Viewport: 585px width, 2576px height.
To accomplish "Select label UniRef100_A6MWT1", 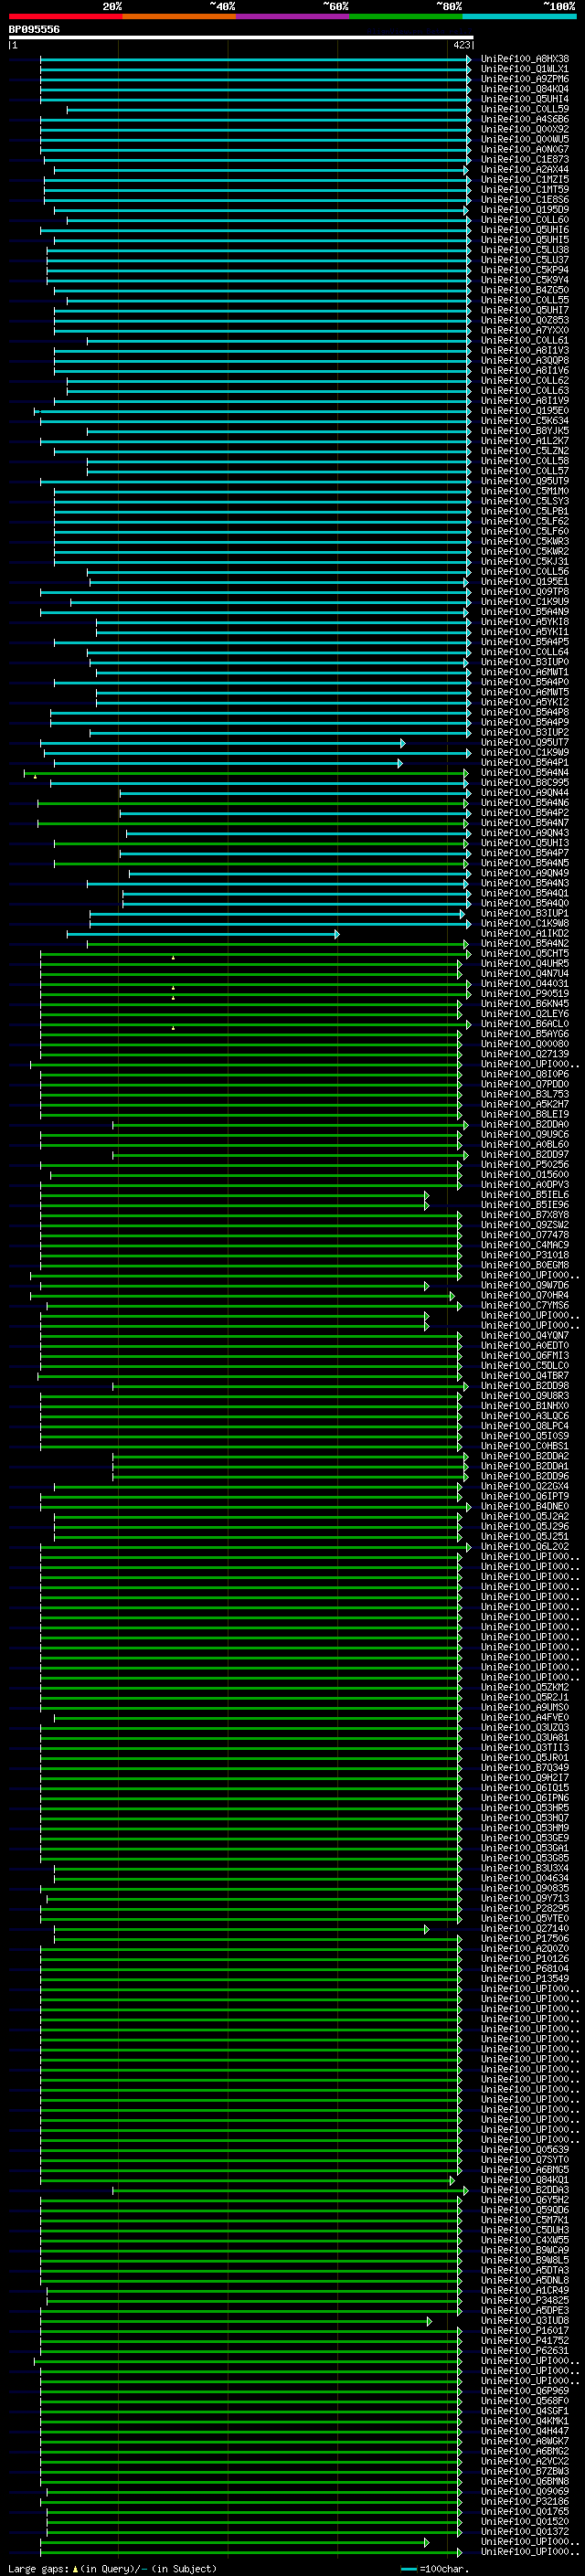I will (x=524, y=672).
